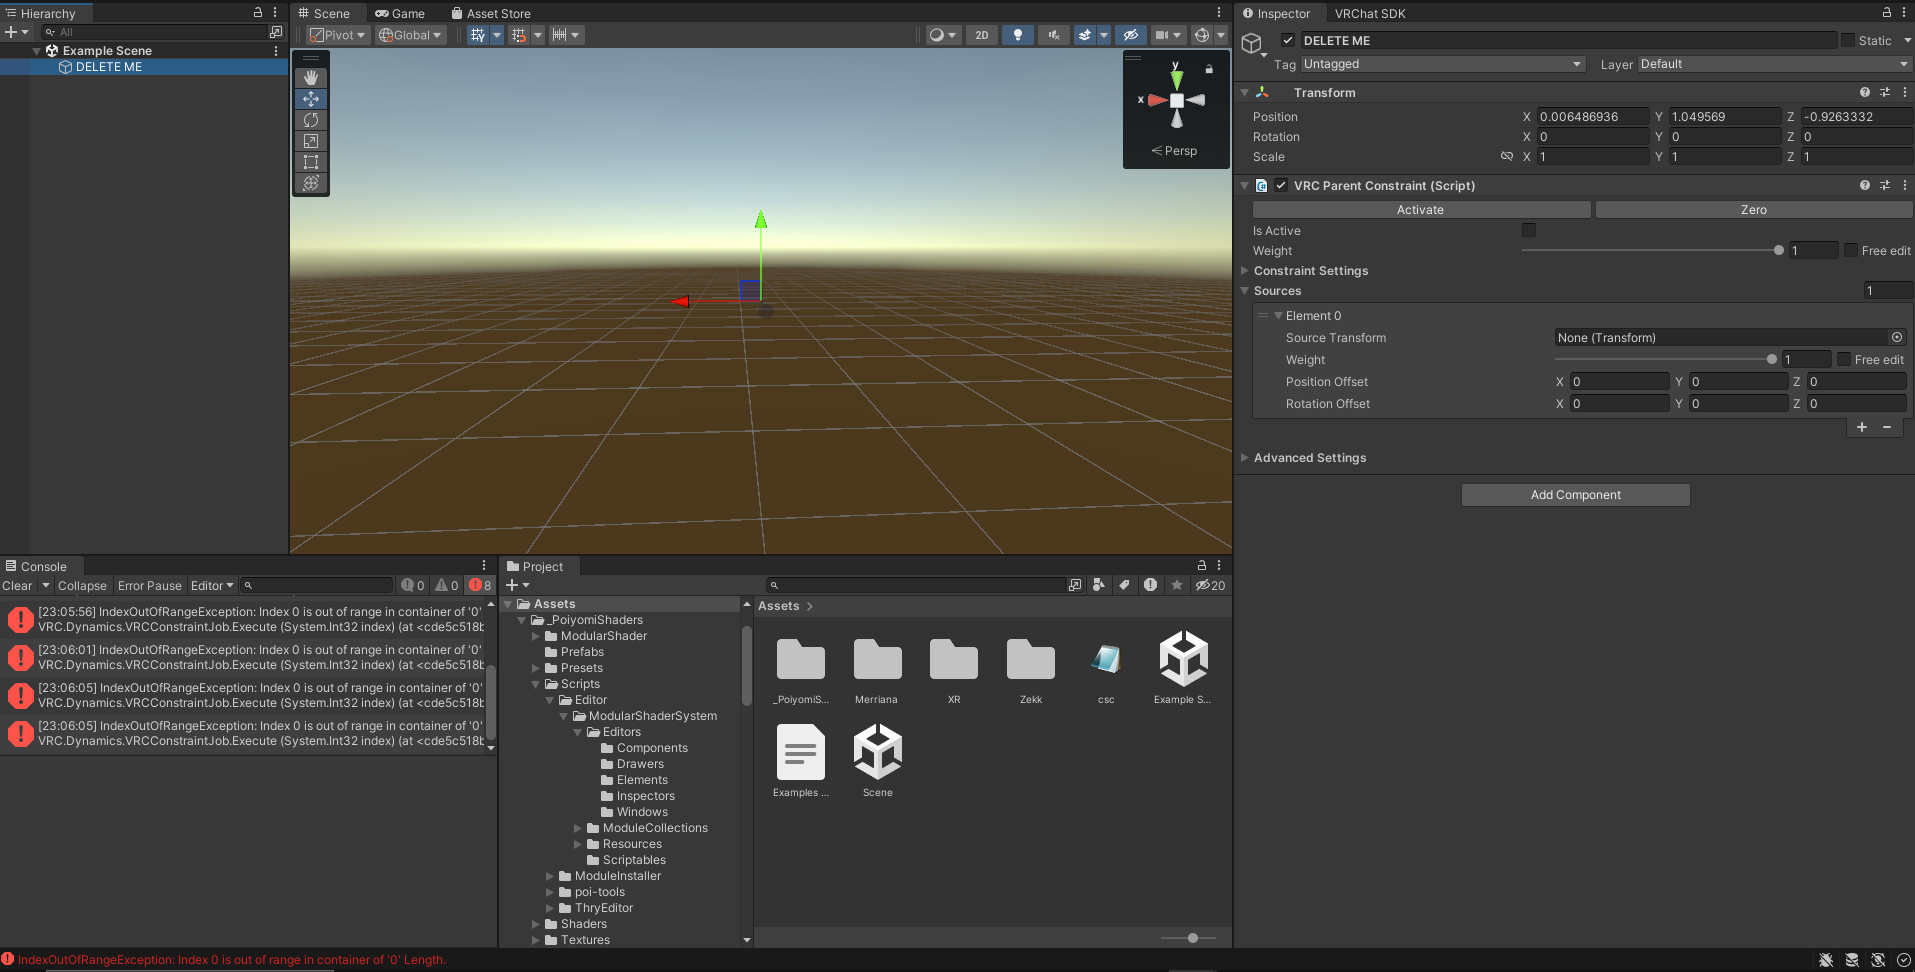Toggle the Static checkbox
The width and height of the screenshot is (1915, 972).
1847,41
